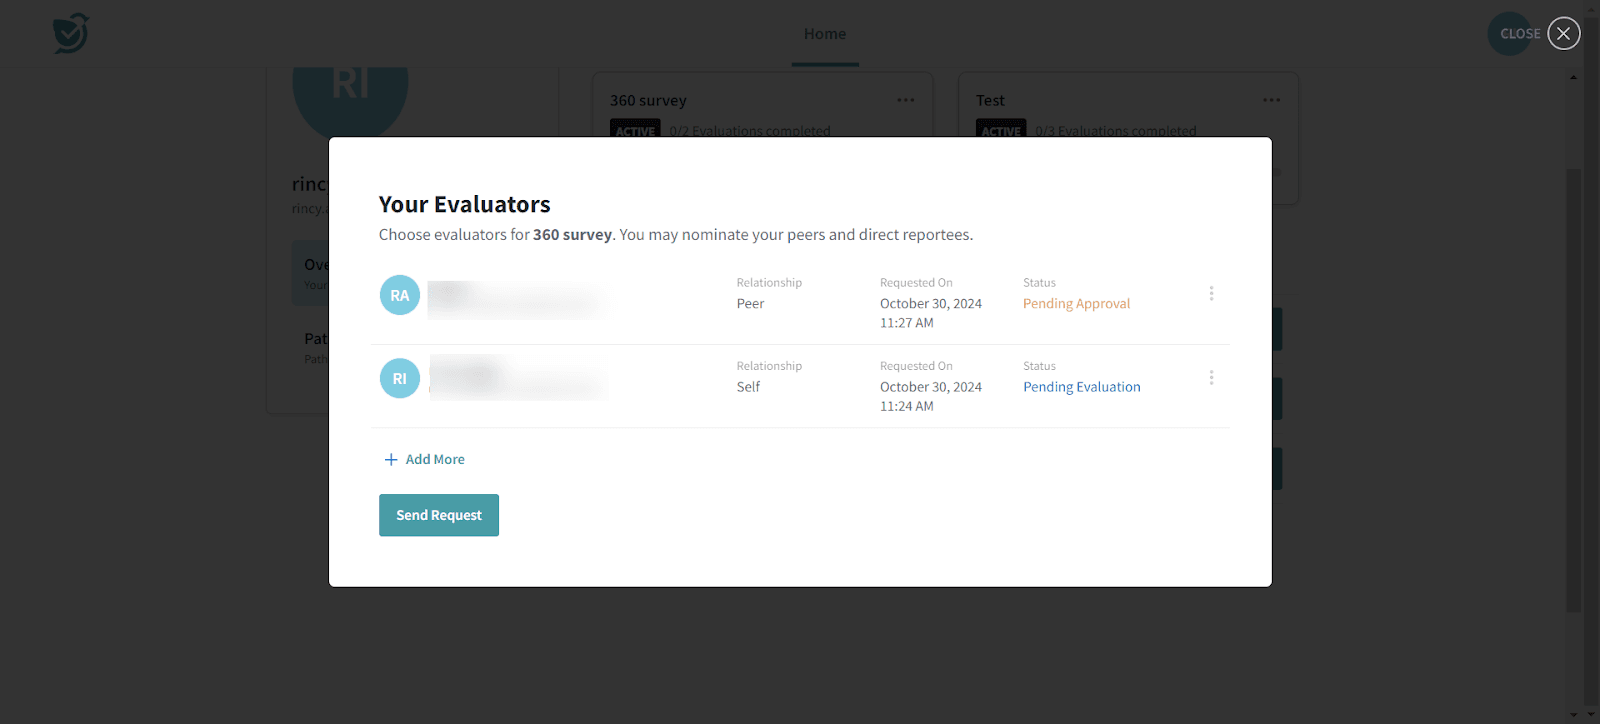The height and width of the screenshot is (724, 1600).
Task: Open the three-dot menu for the Peer evaluator
Action: 1211,294
